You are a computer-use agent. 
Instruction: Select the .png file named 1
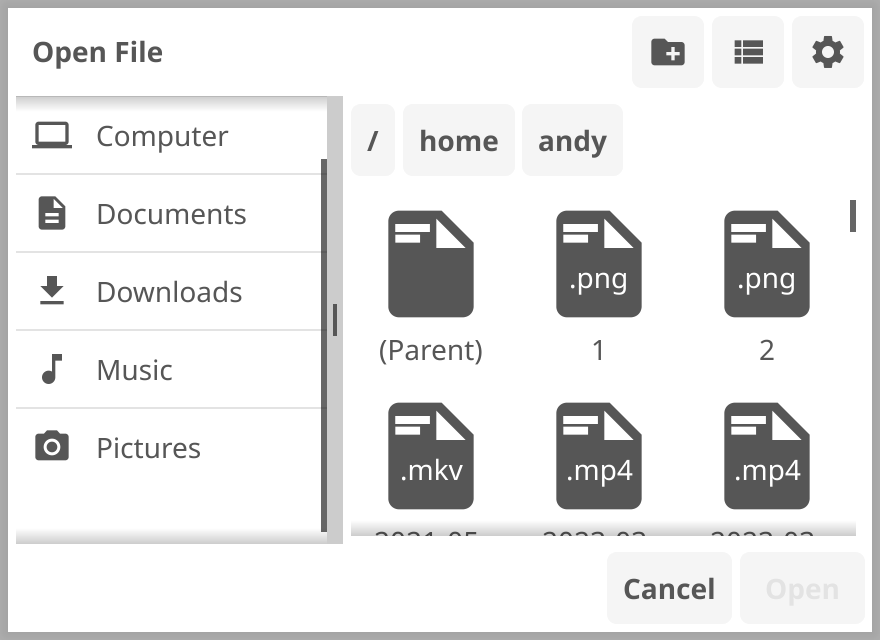pos(598,264)
